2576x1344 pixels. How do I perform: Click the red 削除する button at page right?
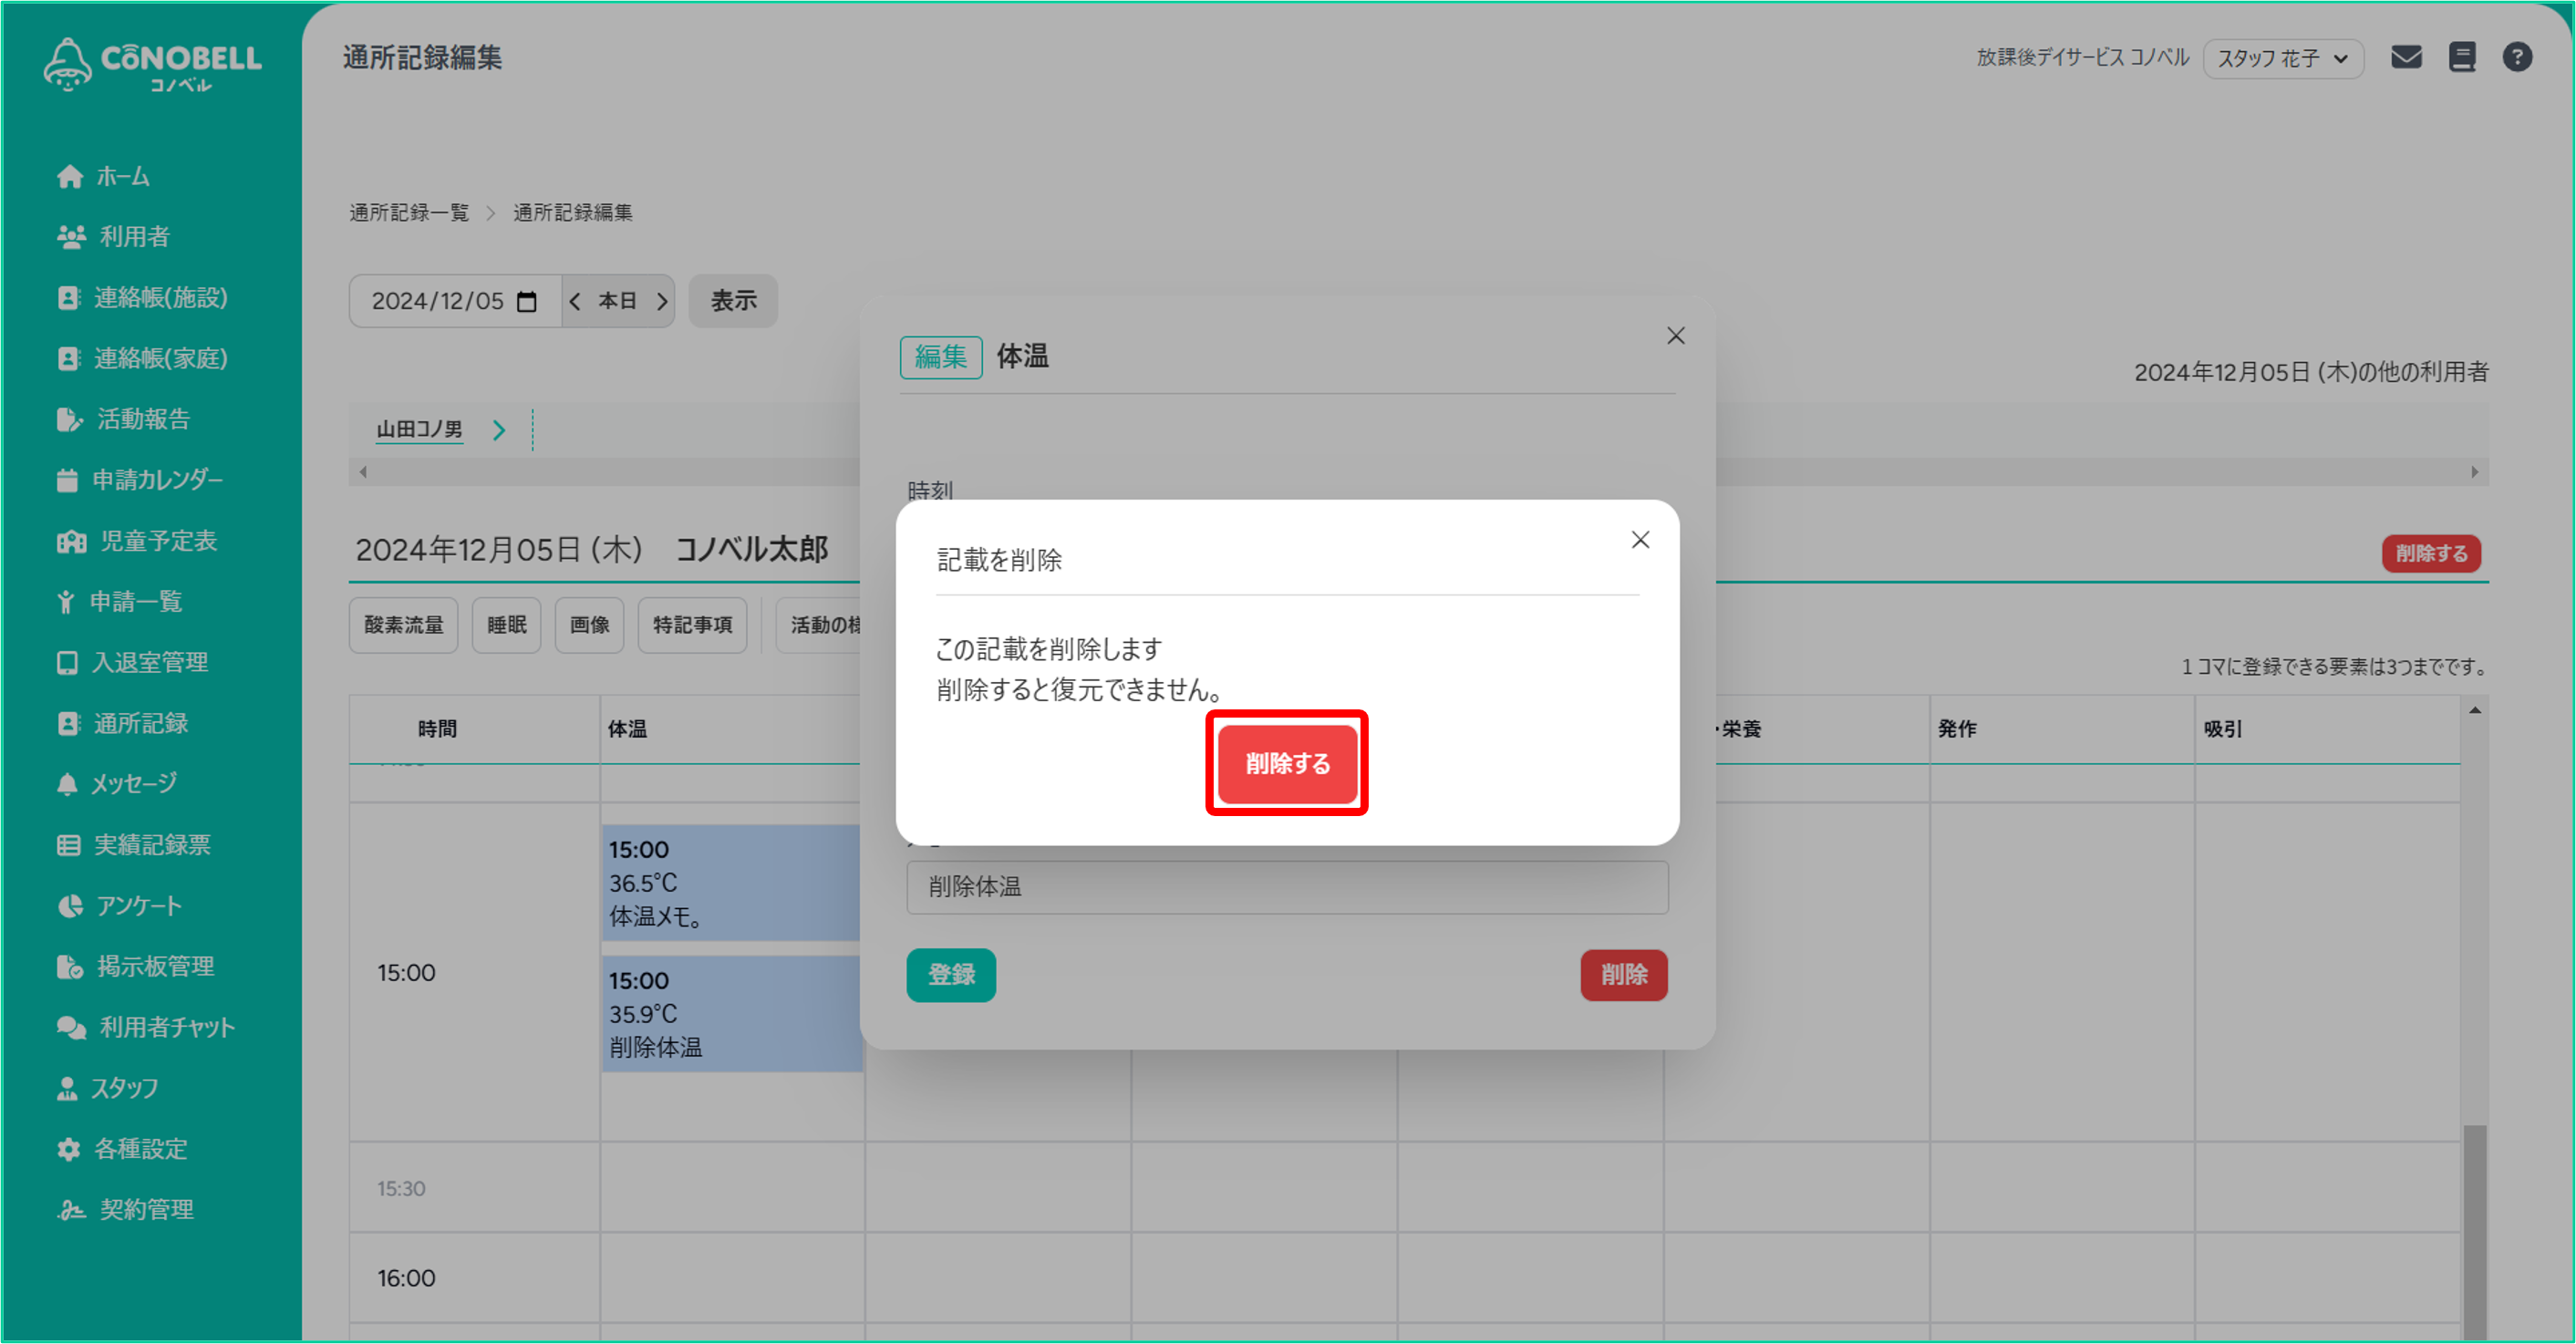tap(2431, 553)
